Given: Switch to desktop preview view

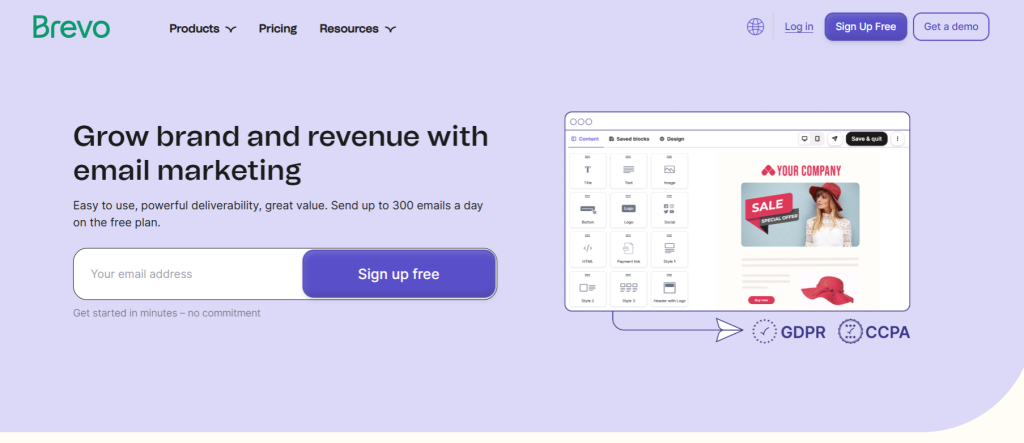Looking at the screenshot, I should point(804,139).
